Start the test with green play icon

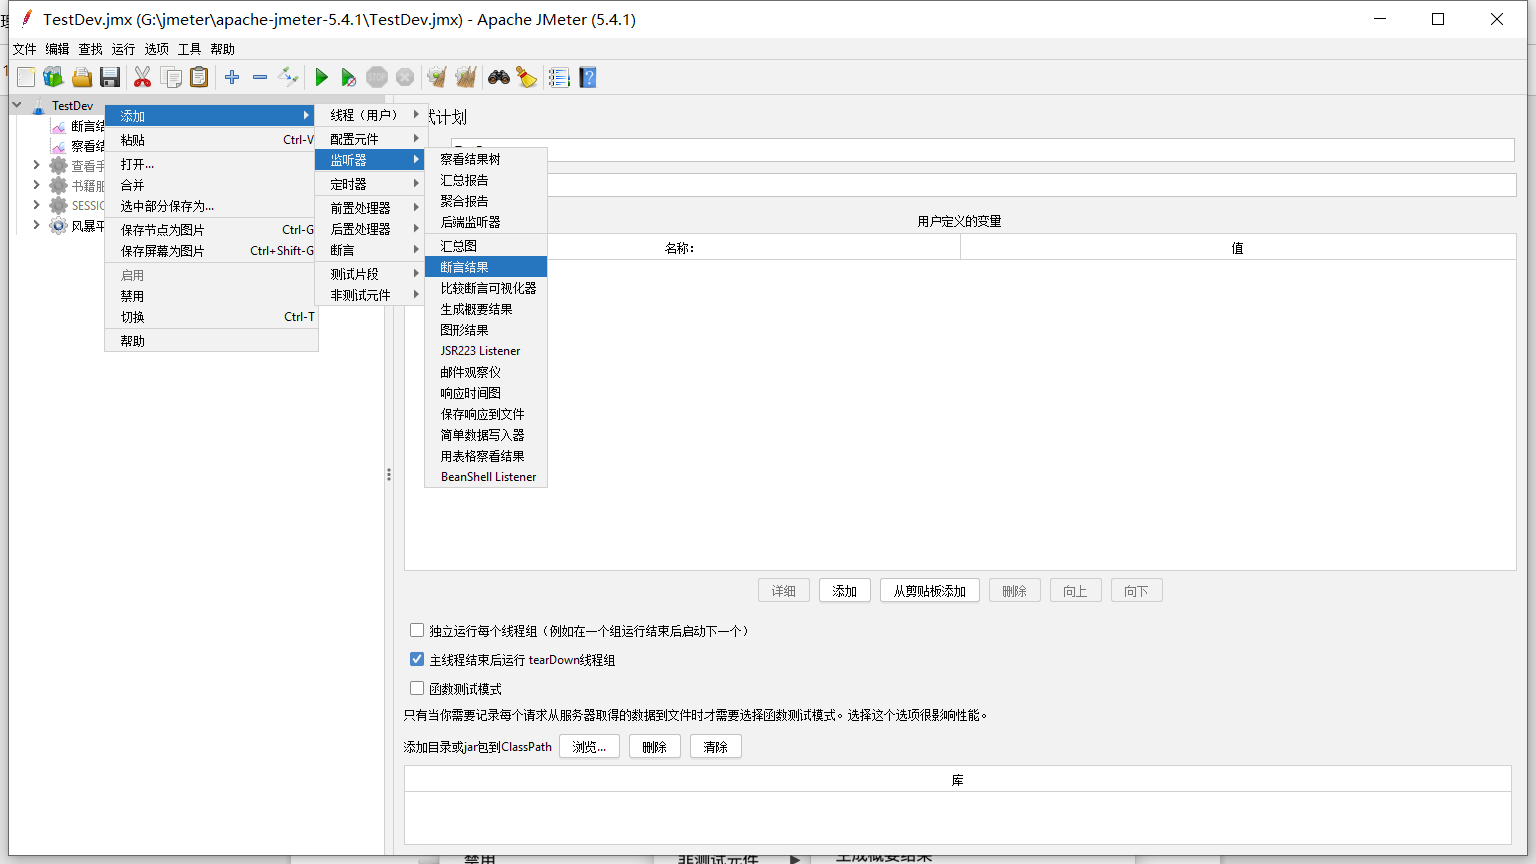coord(321,77)
